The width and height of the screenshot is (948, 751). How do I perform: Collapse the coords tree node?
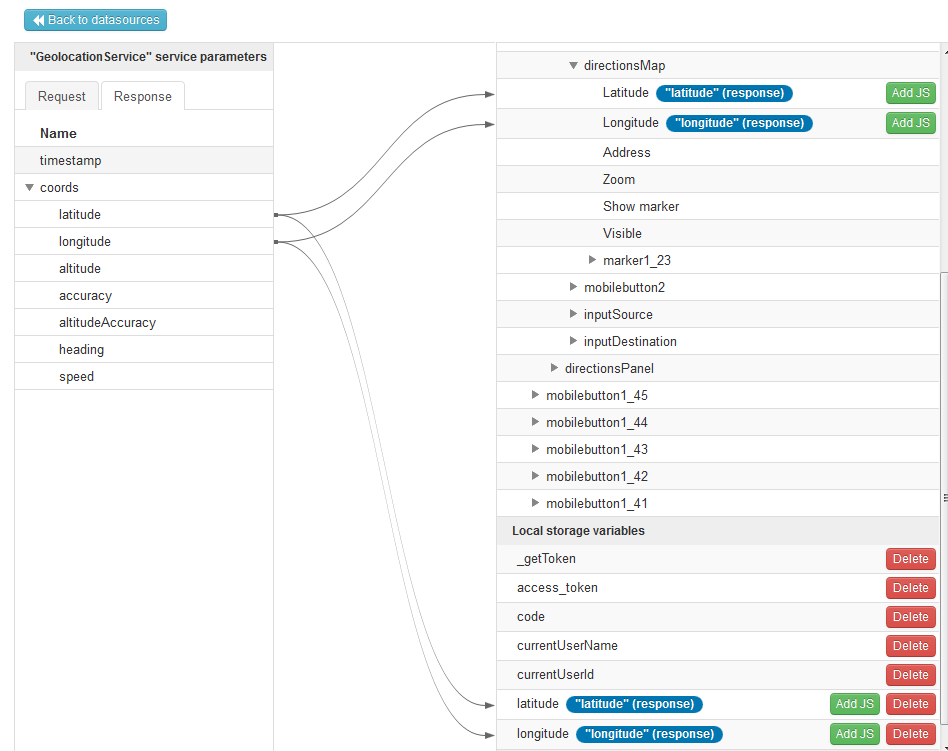30,187
